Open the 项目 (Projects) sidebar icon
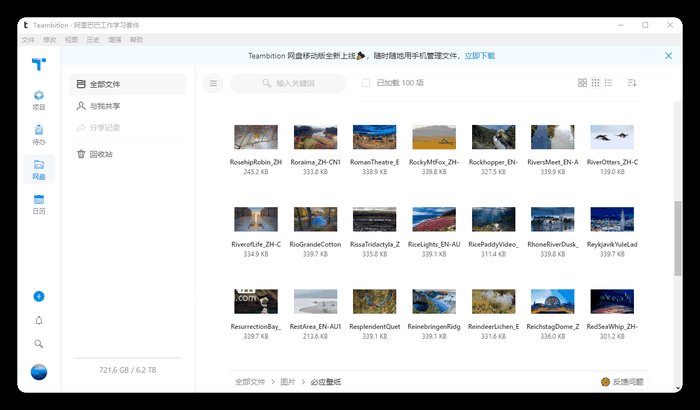This screenshot has width=700, height=410. pos(39,100)
